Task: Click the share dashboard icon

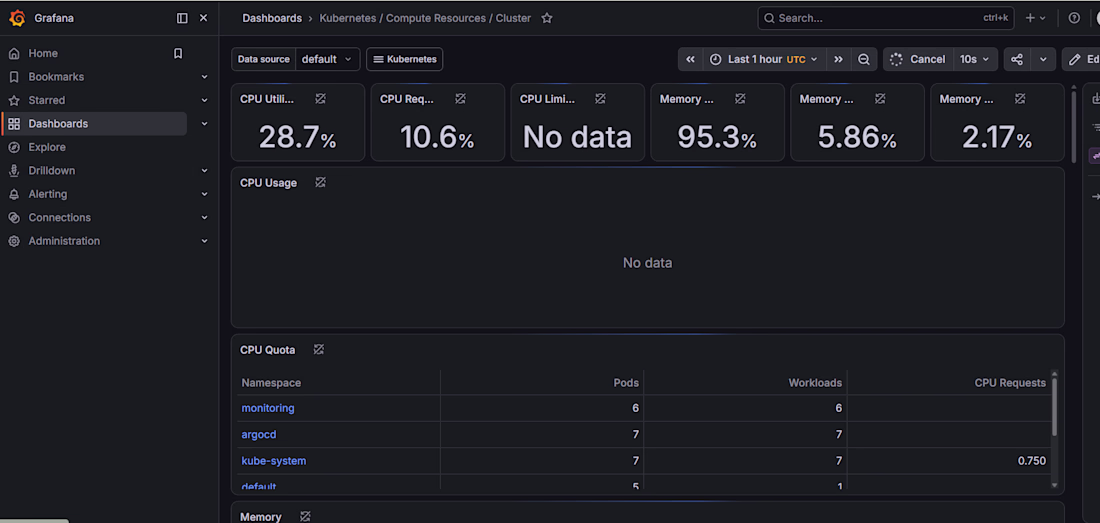Action: click(x=1017, y=60)
